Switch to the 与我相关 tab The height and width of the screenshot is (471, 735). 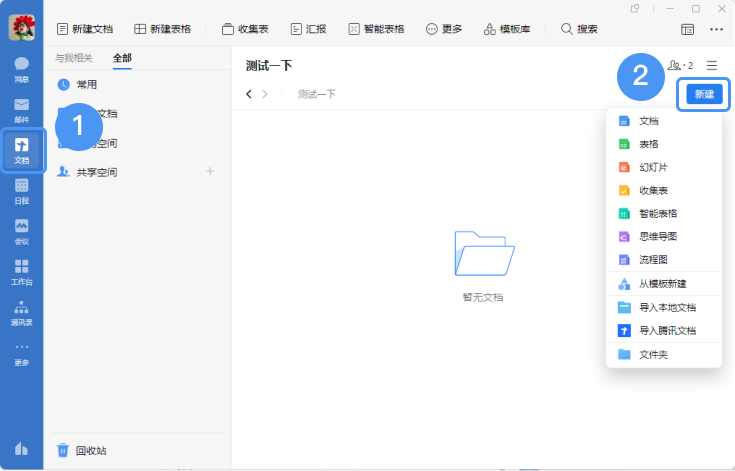pos(74,58)
